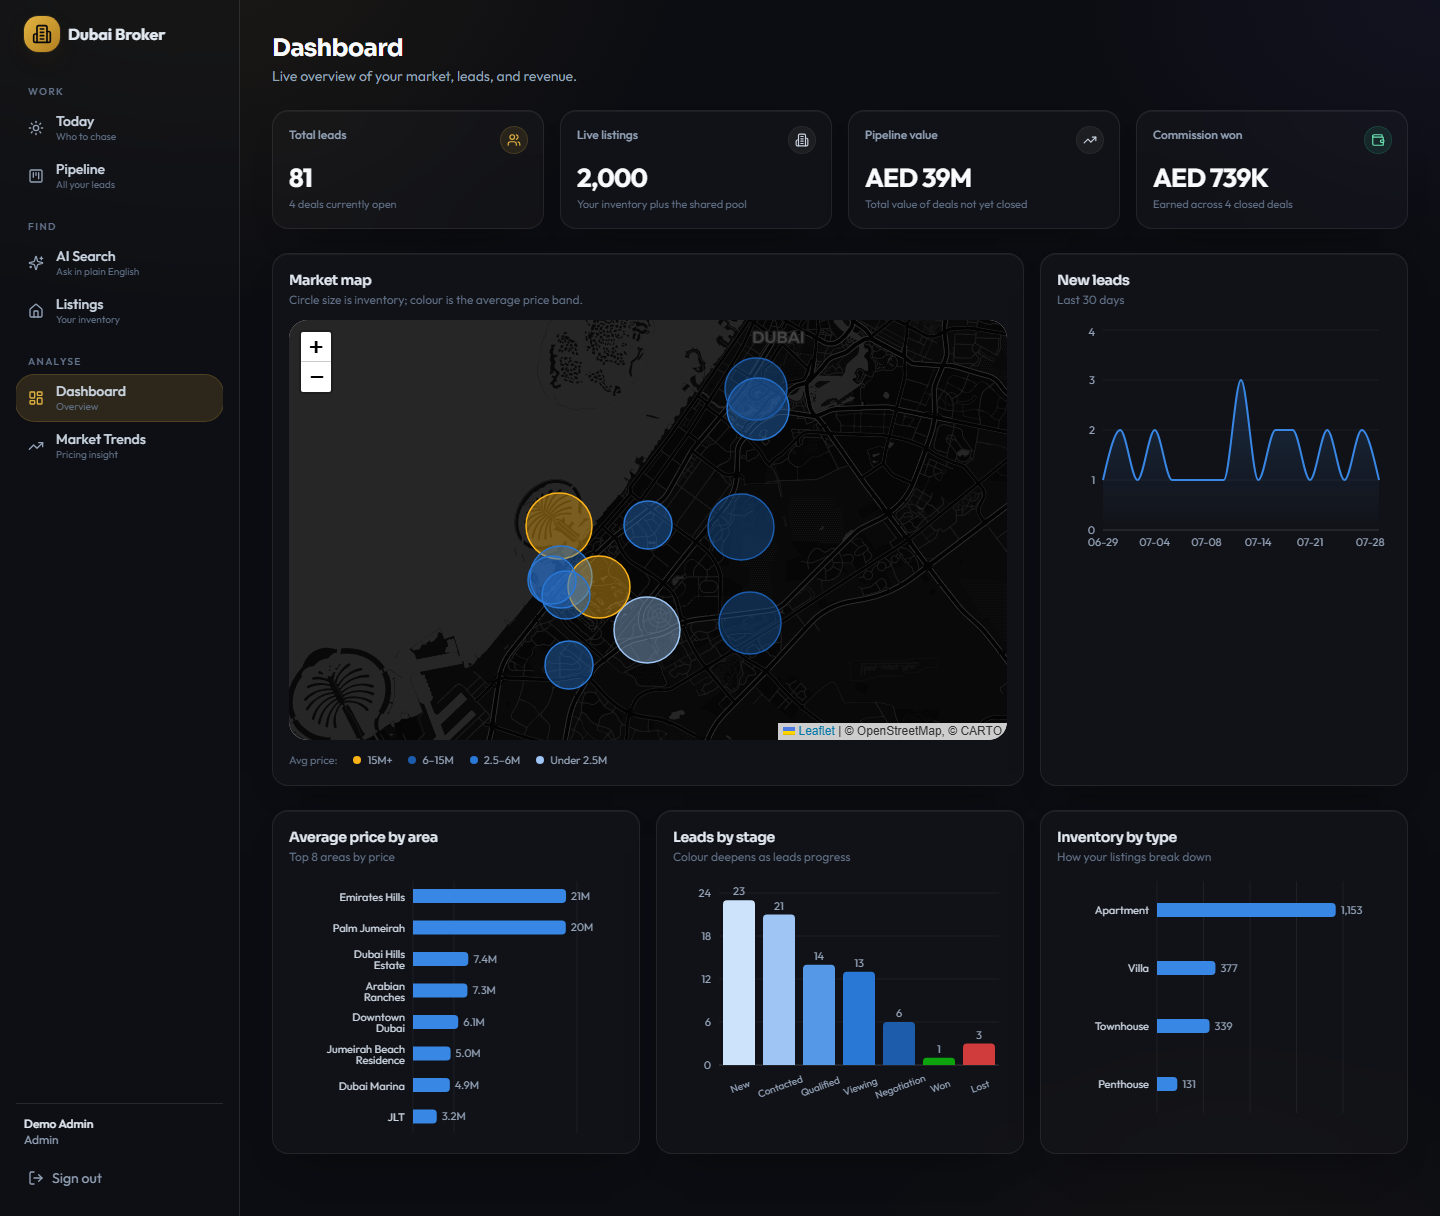Click the AI Search sparkle icon

click(36, 263)
